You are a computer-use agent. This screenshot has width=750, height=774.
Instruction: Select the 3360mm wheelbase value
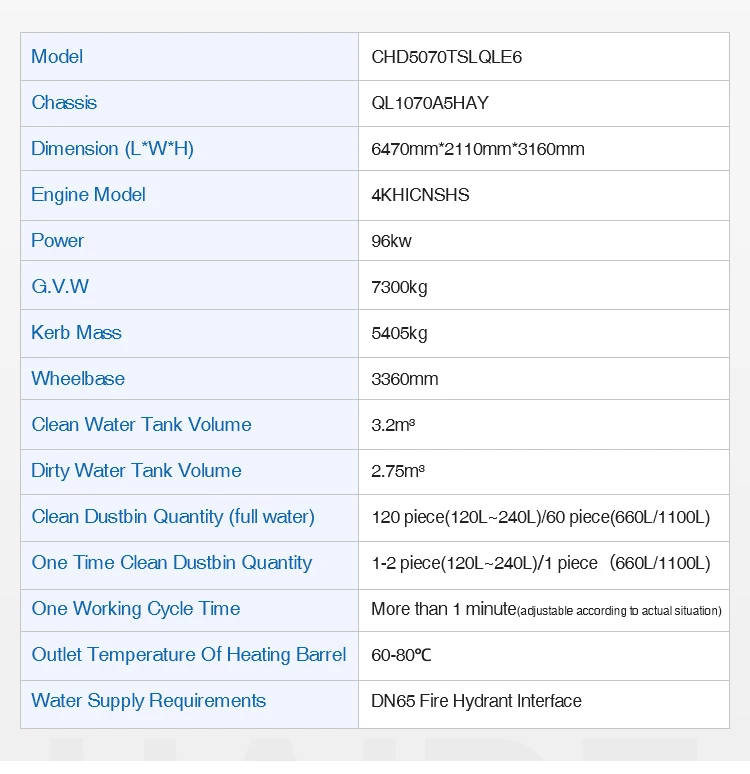[404, 379]
